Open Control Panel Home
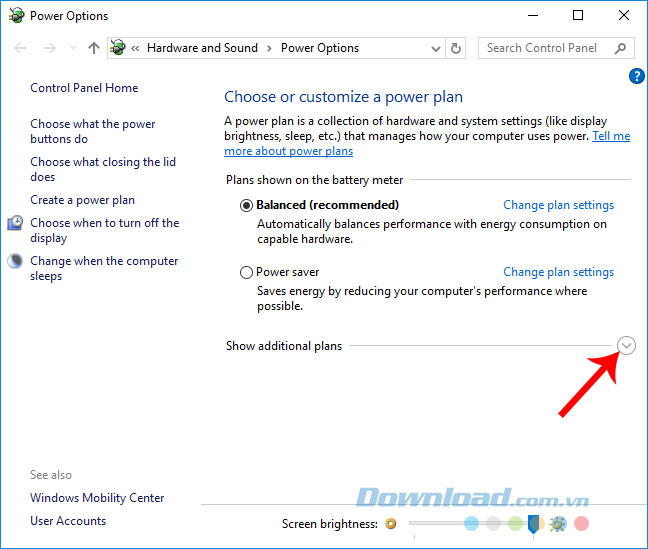This screenshot has height=549, width=648. tap(84, 88)
